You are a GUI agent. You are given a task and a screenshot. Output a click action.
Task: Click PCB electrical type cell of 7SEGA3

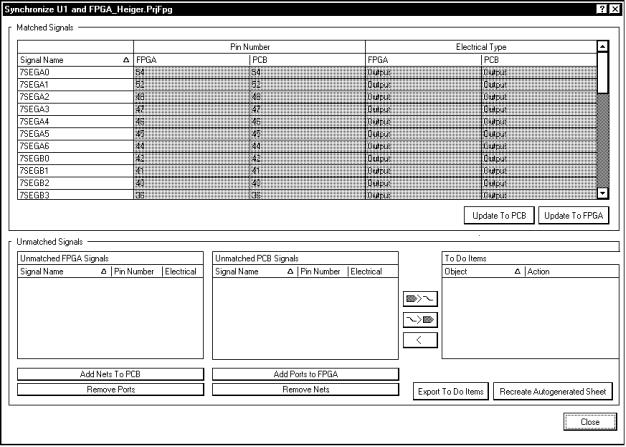pyautogui.click(x=539, y=109)
